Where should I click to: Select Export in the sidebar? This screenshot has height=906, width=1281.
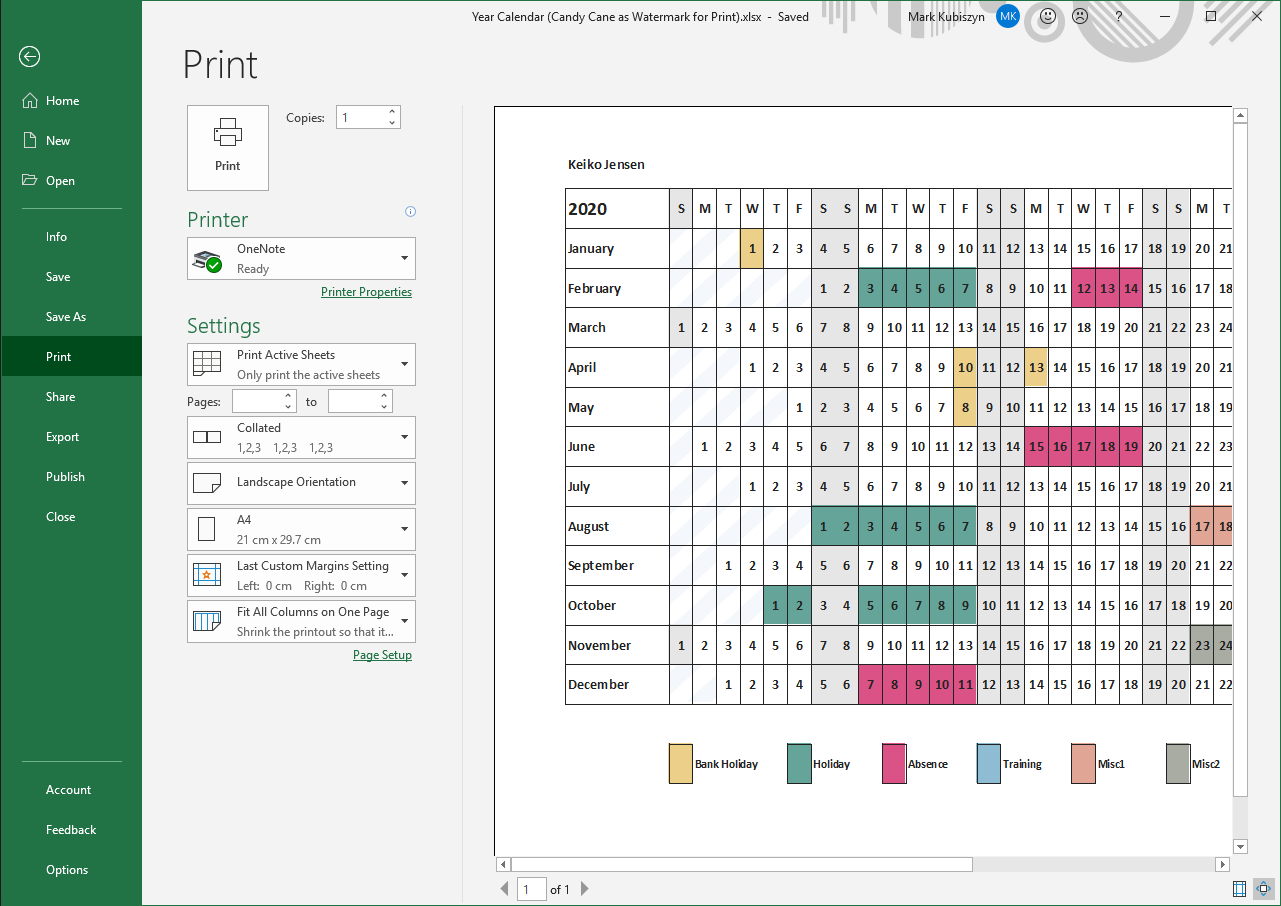(62, 437)
